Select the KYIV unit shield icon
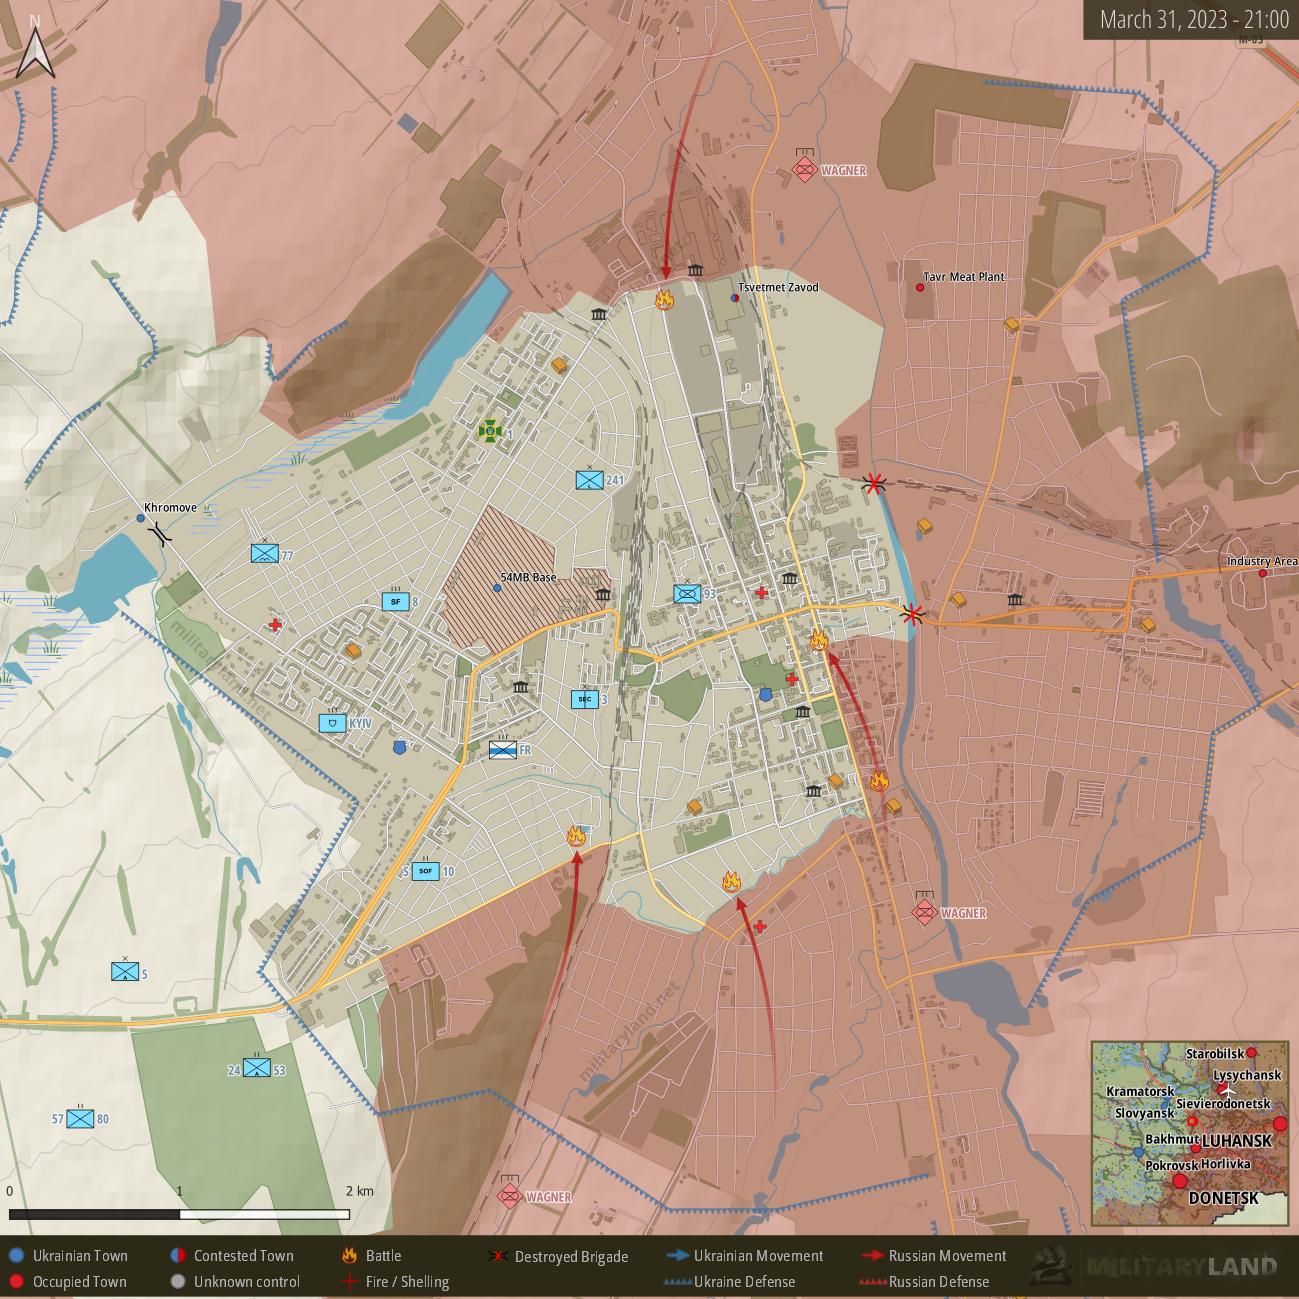This screenshot has width=1299, height=1299. tap(332, 722)
